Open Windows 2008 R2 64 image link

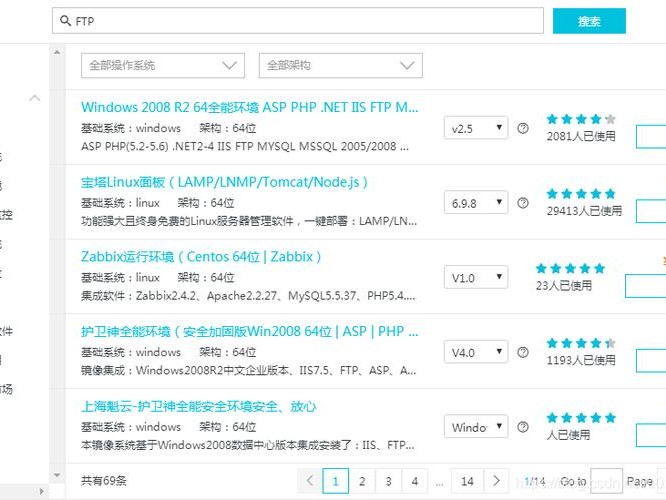pos(250,107)
